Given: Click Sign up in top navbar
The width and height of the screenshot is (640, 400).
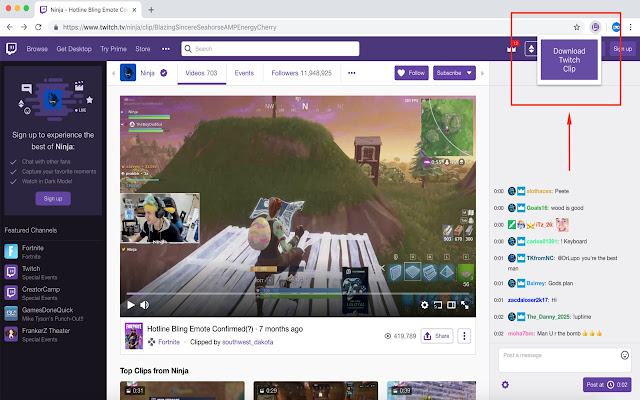Looking at the screenshot, I should [x=622, y=49].
